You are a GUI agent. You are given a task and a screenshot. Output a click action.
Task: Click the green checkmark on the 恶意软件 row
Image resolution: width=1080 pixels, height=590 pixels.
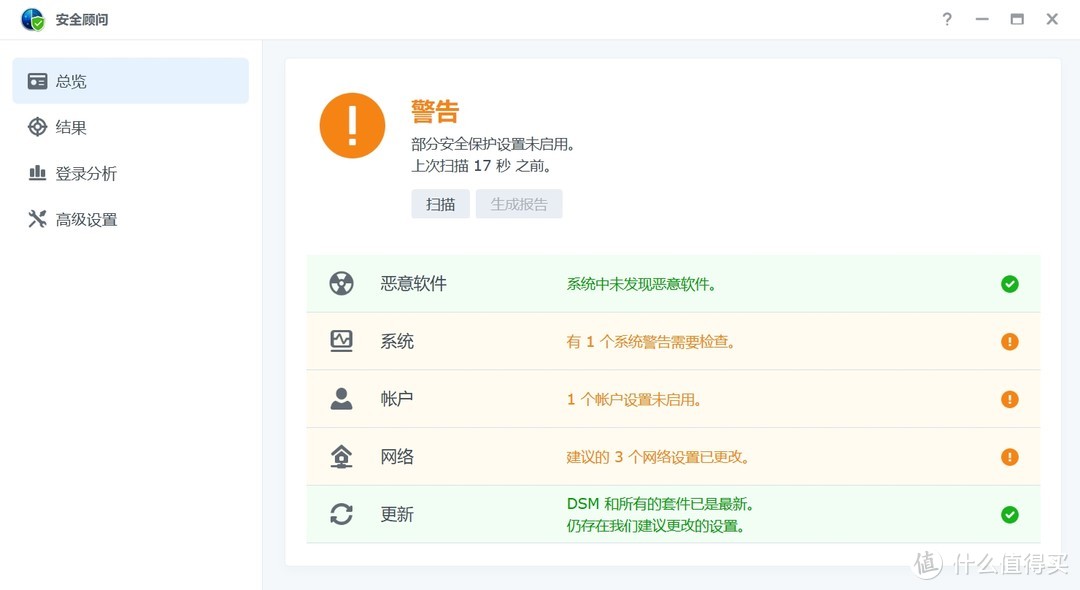tap(1010, 283)
